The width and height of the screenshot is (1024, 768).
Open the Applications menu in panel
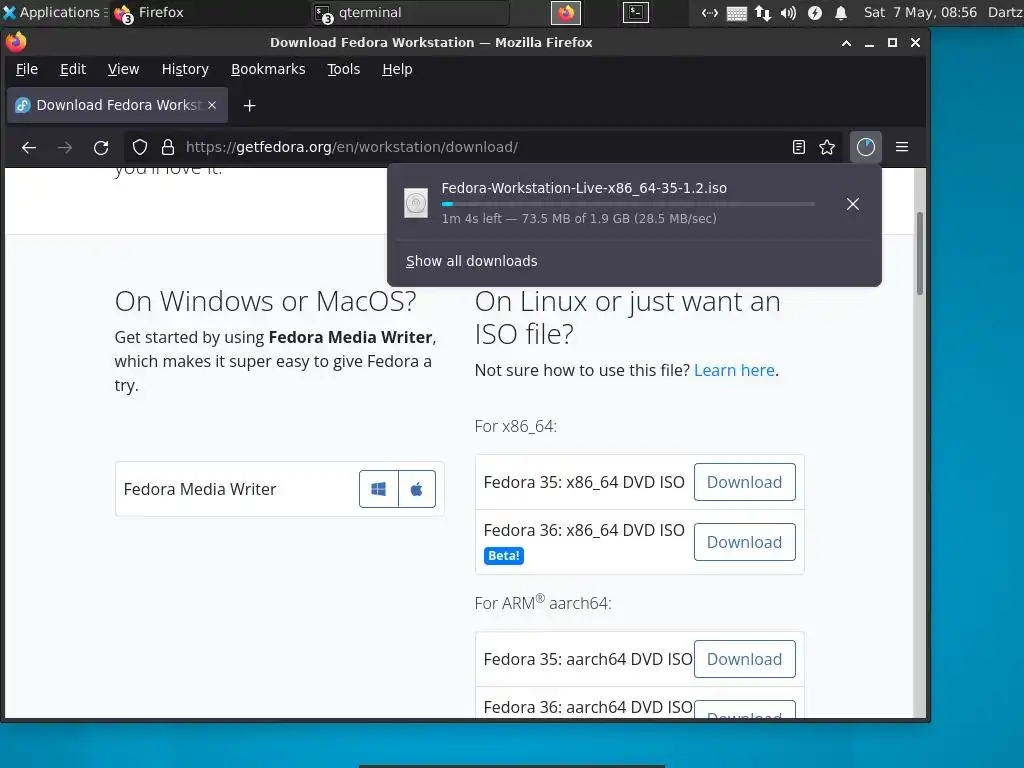[x=54, y=12]
